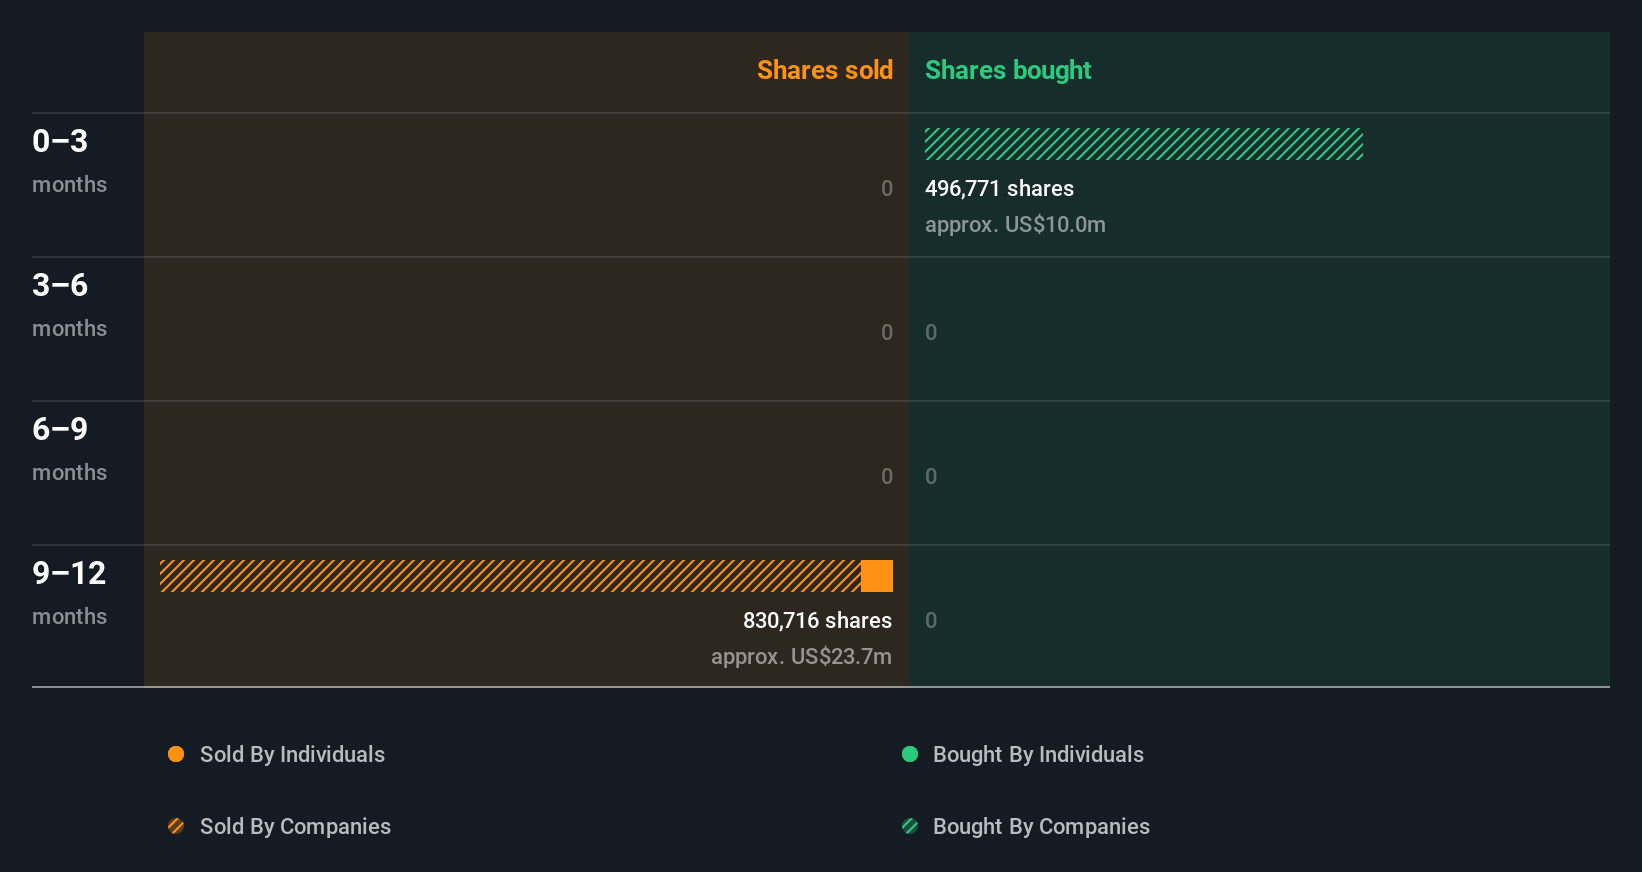Select the Sold By Companies legend label

[295, 826]
